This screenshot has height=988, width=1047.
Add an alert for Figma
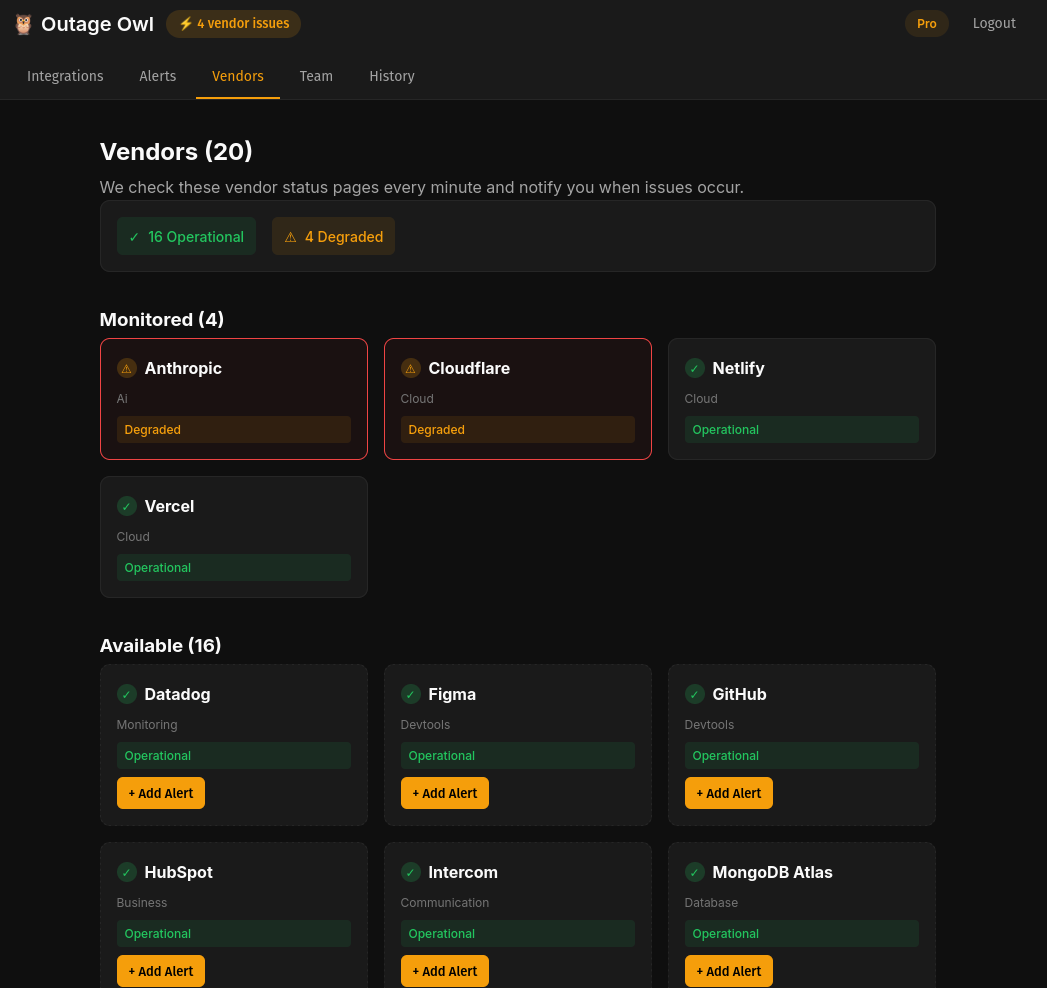444,792
